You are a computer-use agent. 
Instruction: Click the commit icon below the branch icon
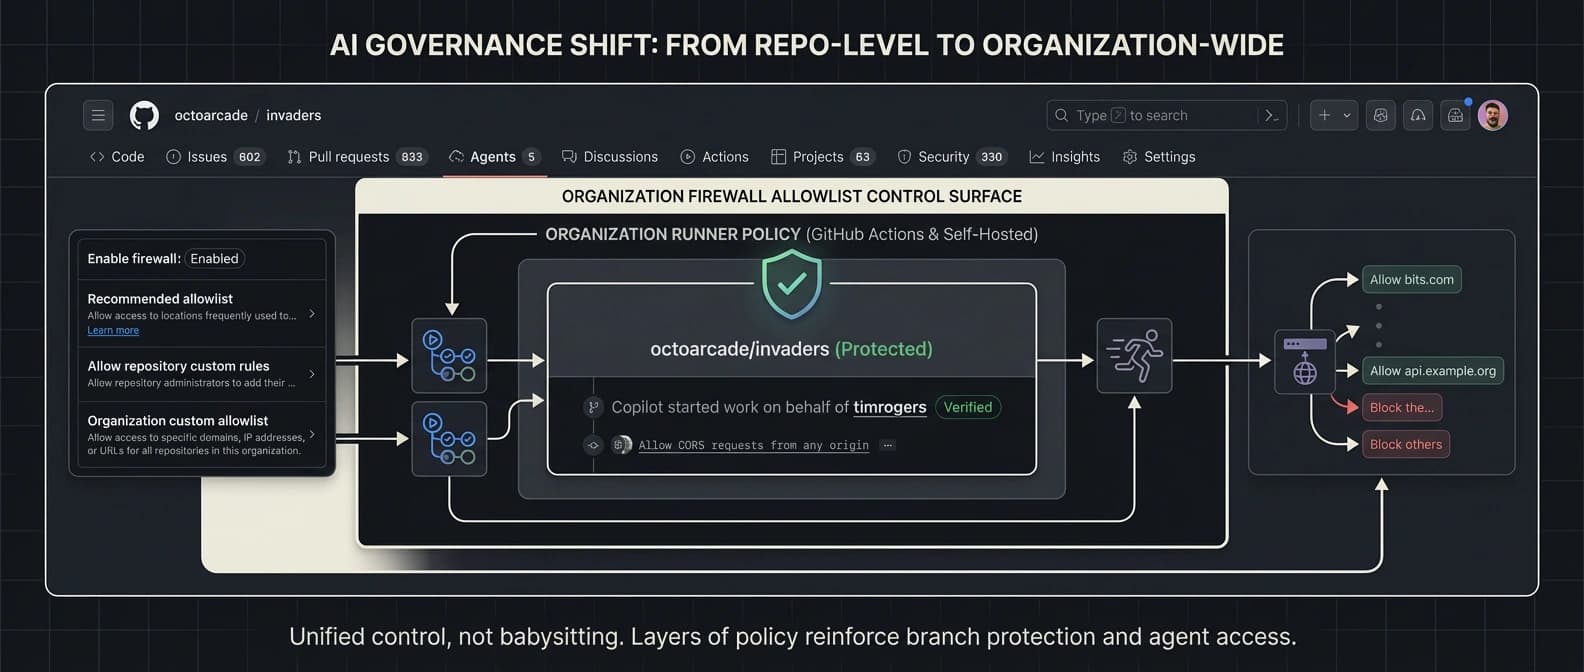593,445
